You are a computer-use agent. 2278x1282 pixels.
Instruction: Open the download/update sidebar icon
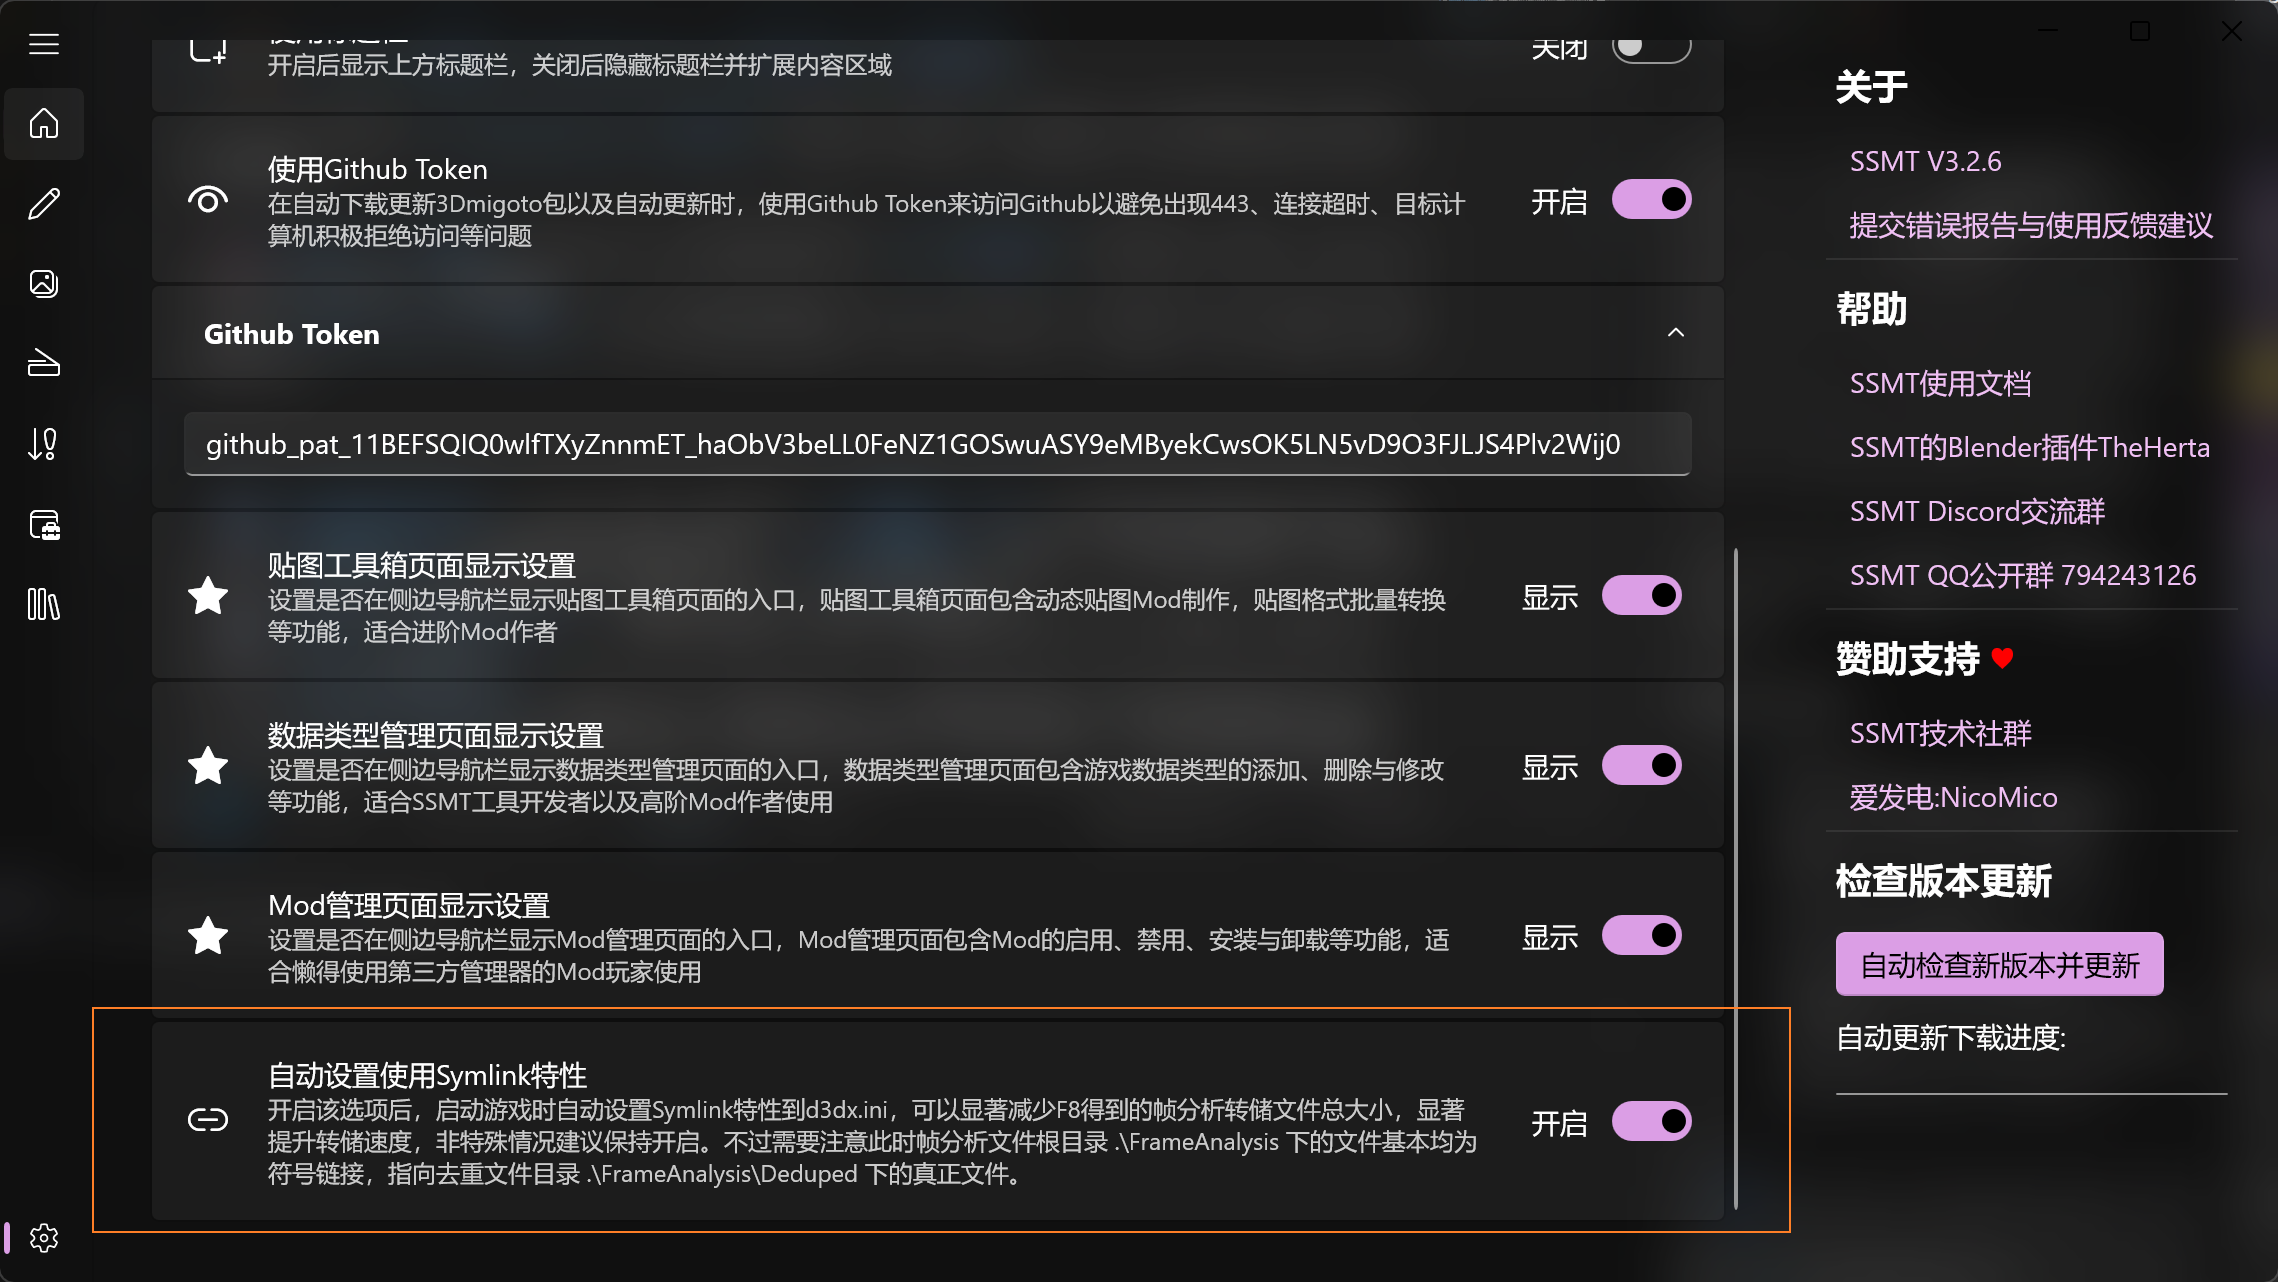44,444
